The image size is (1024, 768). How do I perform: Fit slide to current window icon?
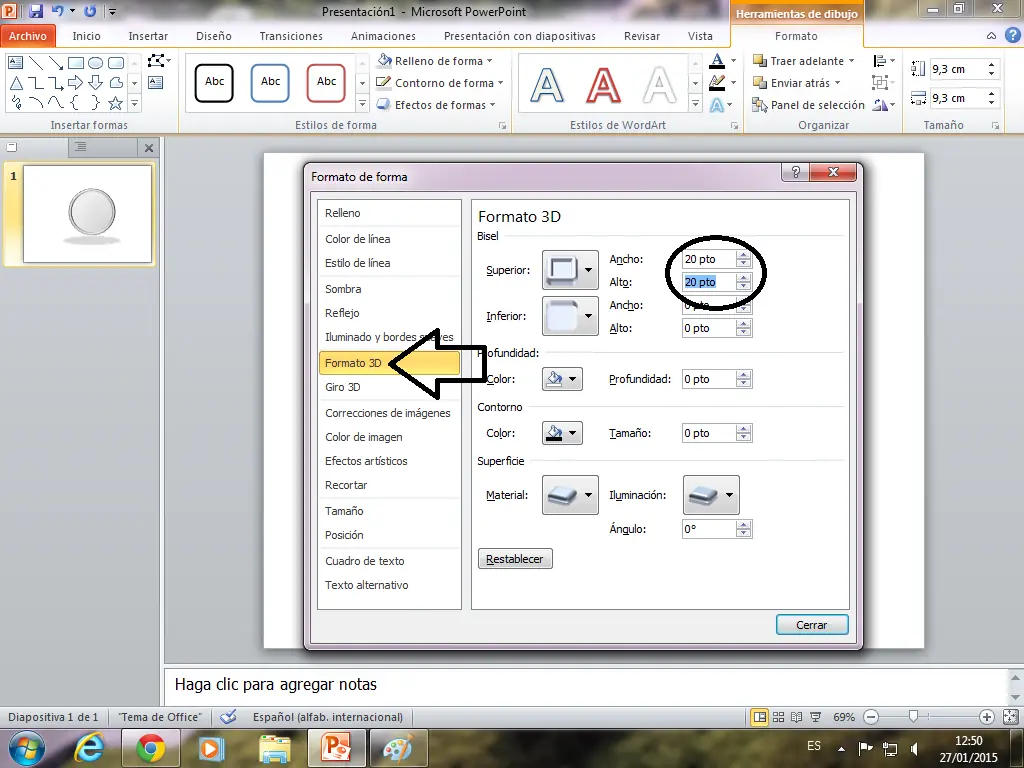1011,717
